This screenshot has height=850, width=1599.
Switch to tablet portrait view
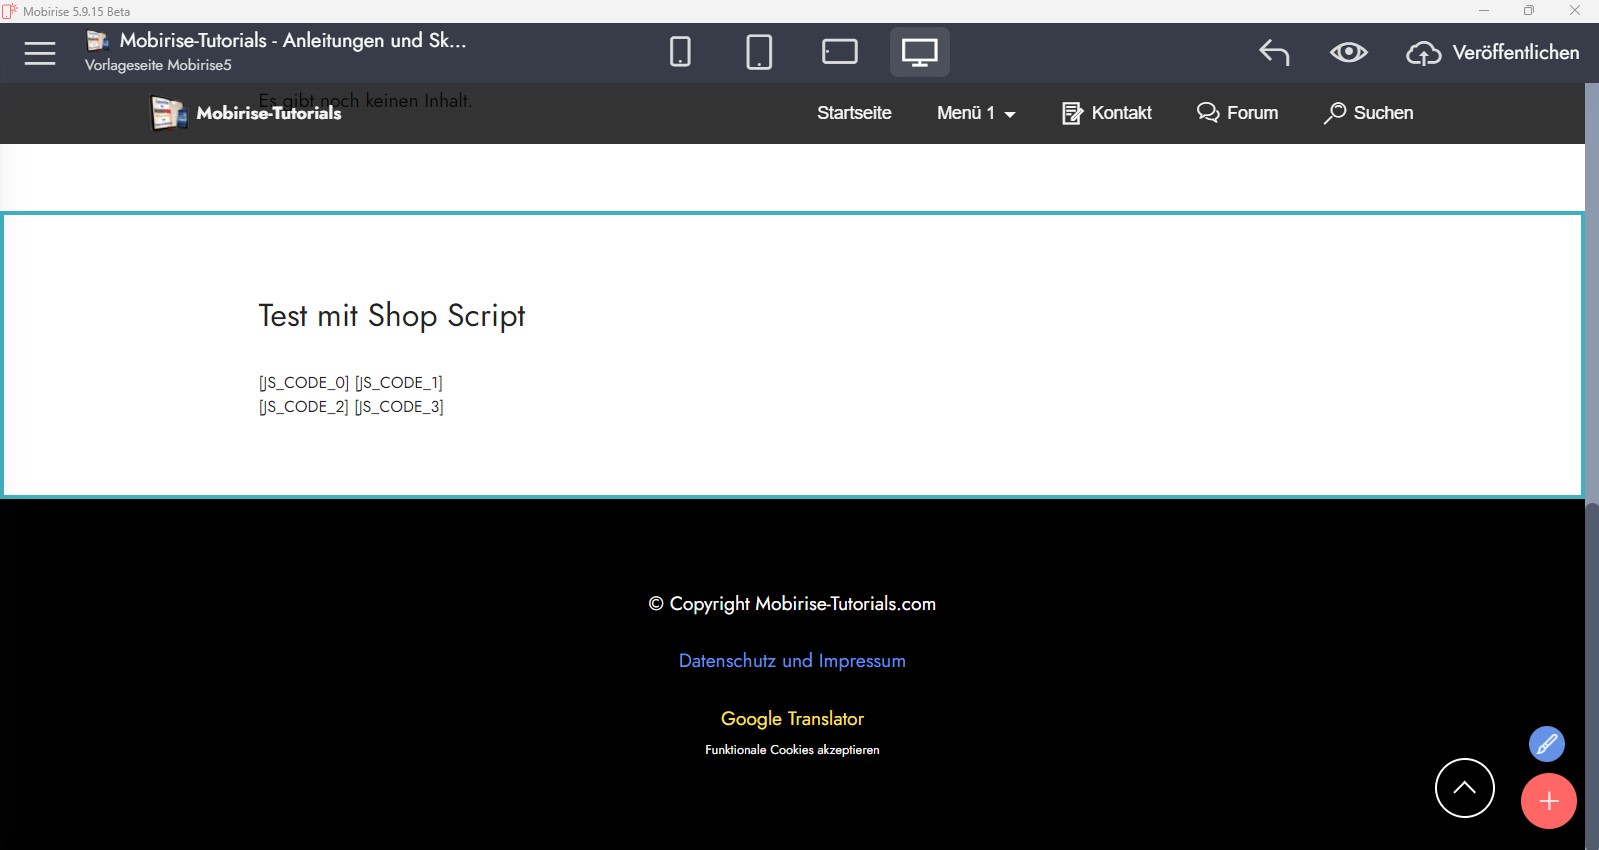pyautogui.click(x=759, y=52)
